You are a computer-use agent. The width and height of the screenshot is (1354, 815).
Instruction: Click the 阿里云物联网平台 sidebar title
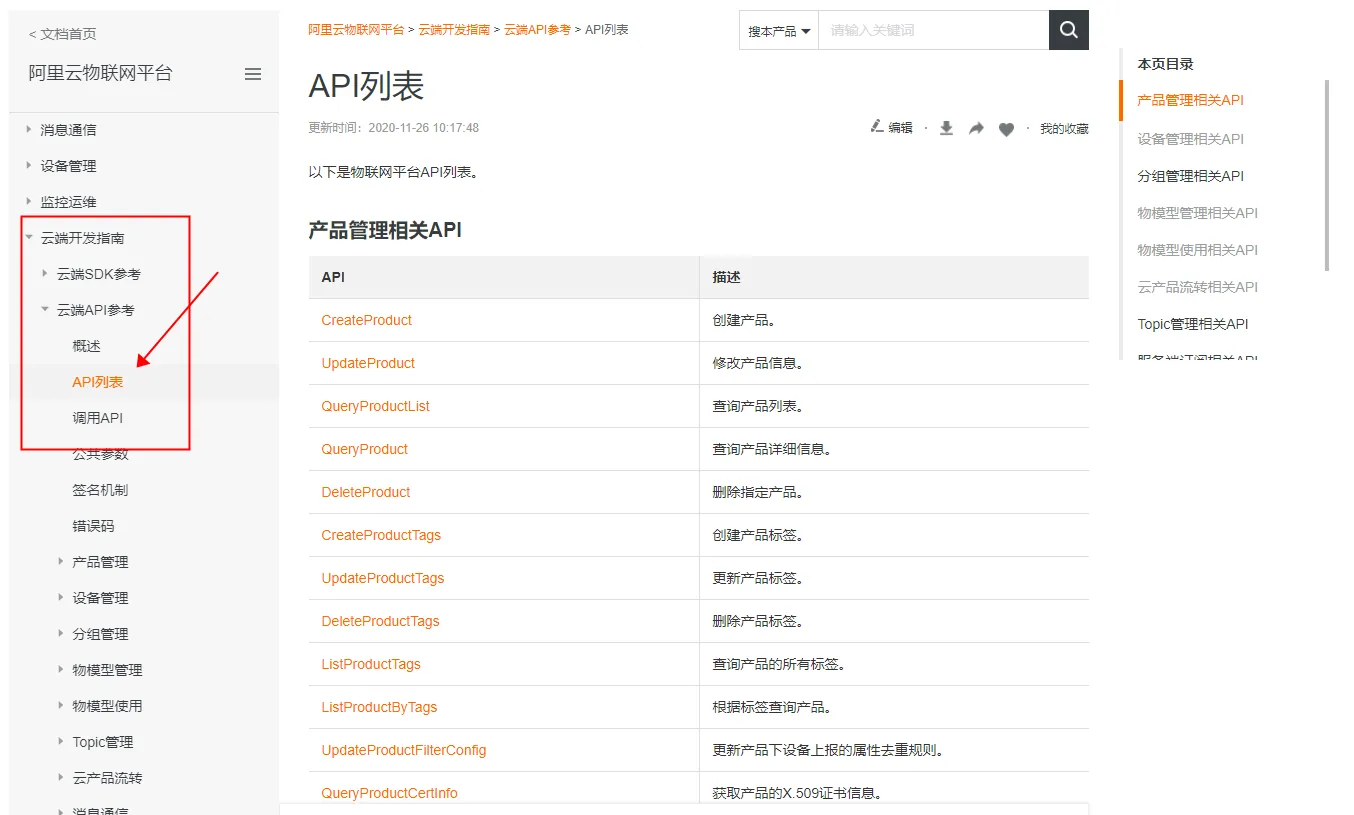click(101, 73)
